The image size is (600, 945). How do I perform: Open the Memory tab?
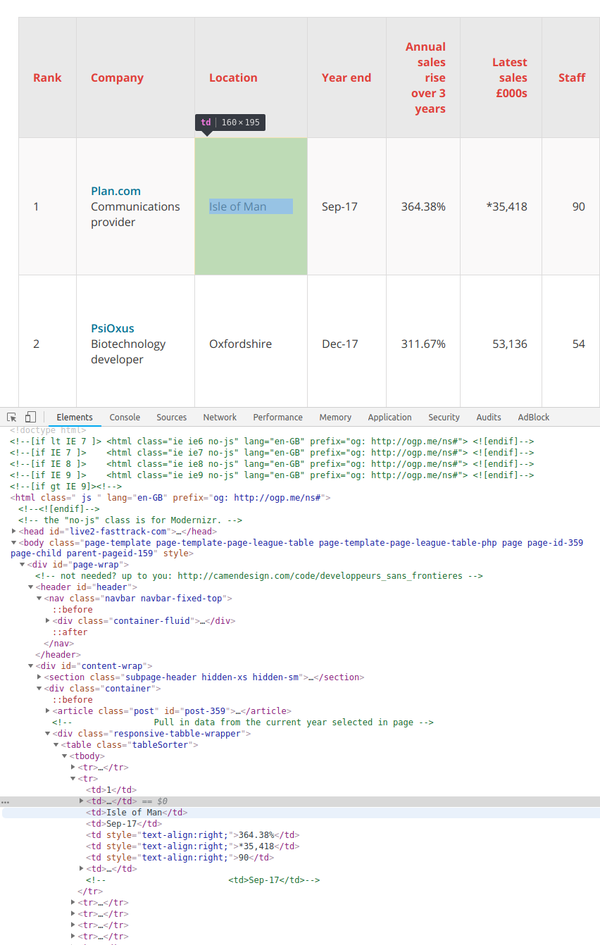click(x=335, y=417)
